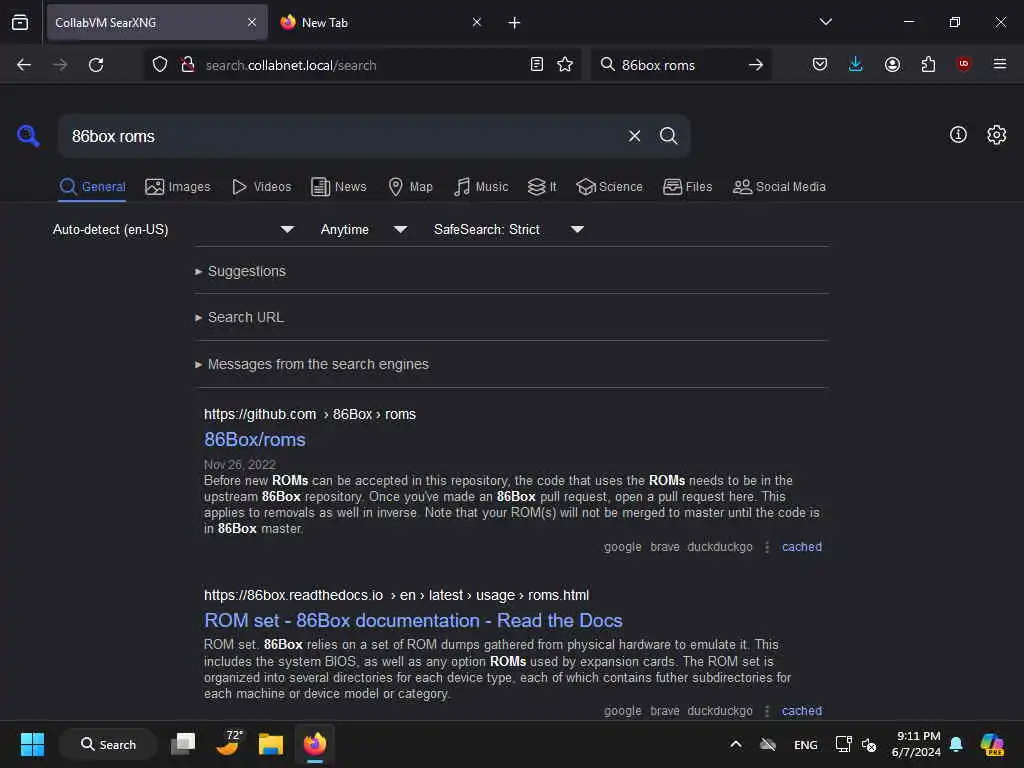Open the Firefox account icon
The width and height of the screenshot is (1024, 768).
892,64
